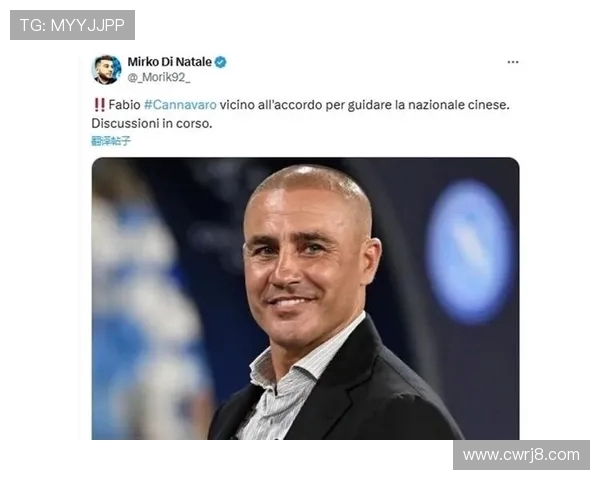Open the #Cannavaro hashtag
Viewport: 600px width, 480px height.
[x=180, y=104]
